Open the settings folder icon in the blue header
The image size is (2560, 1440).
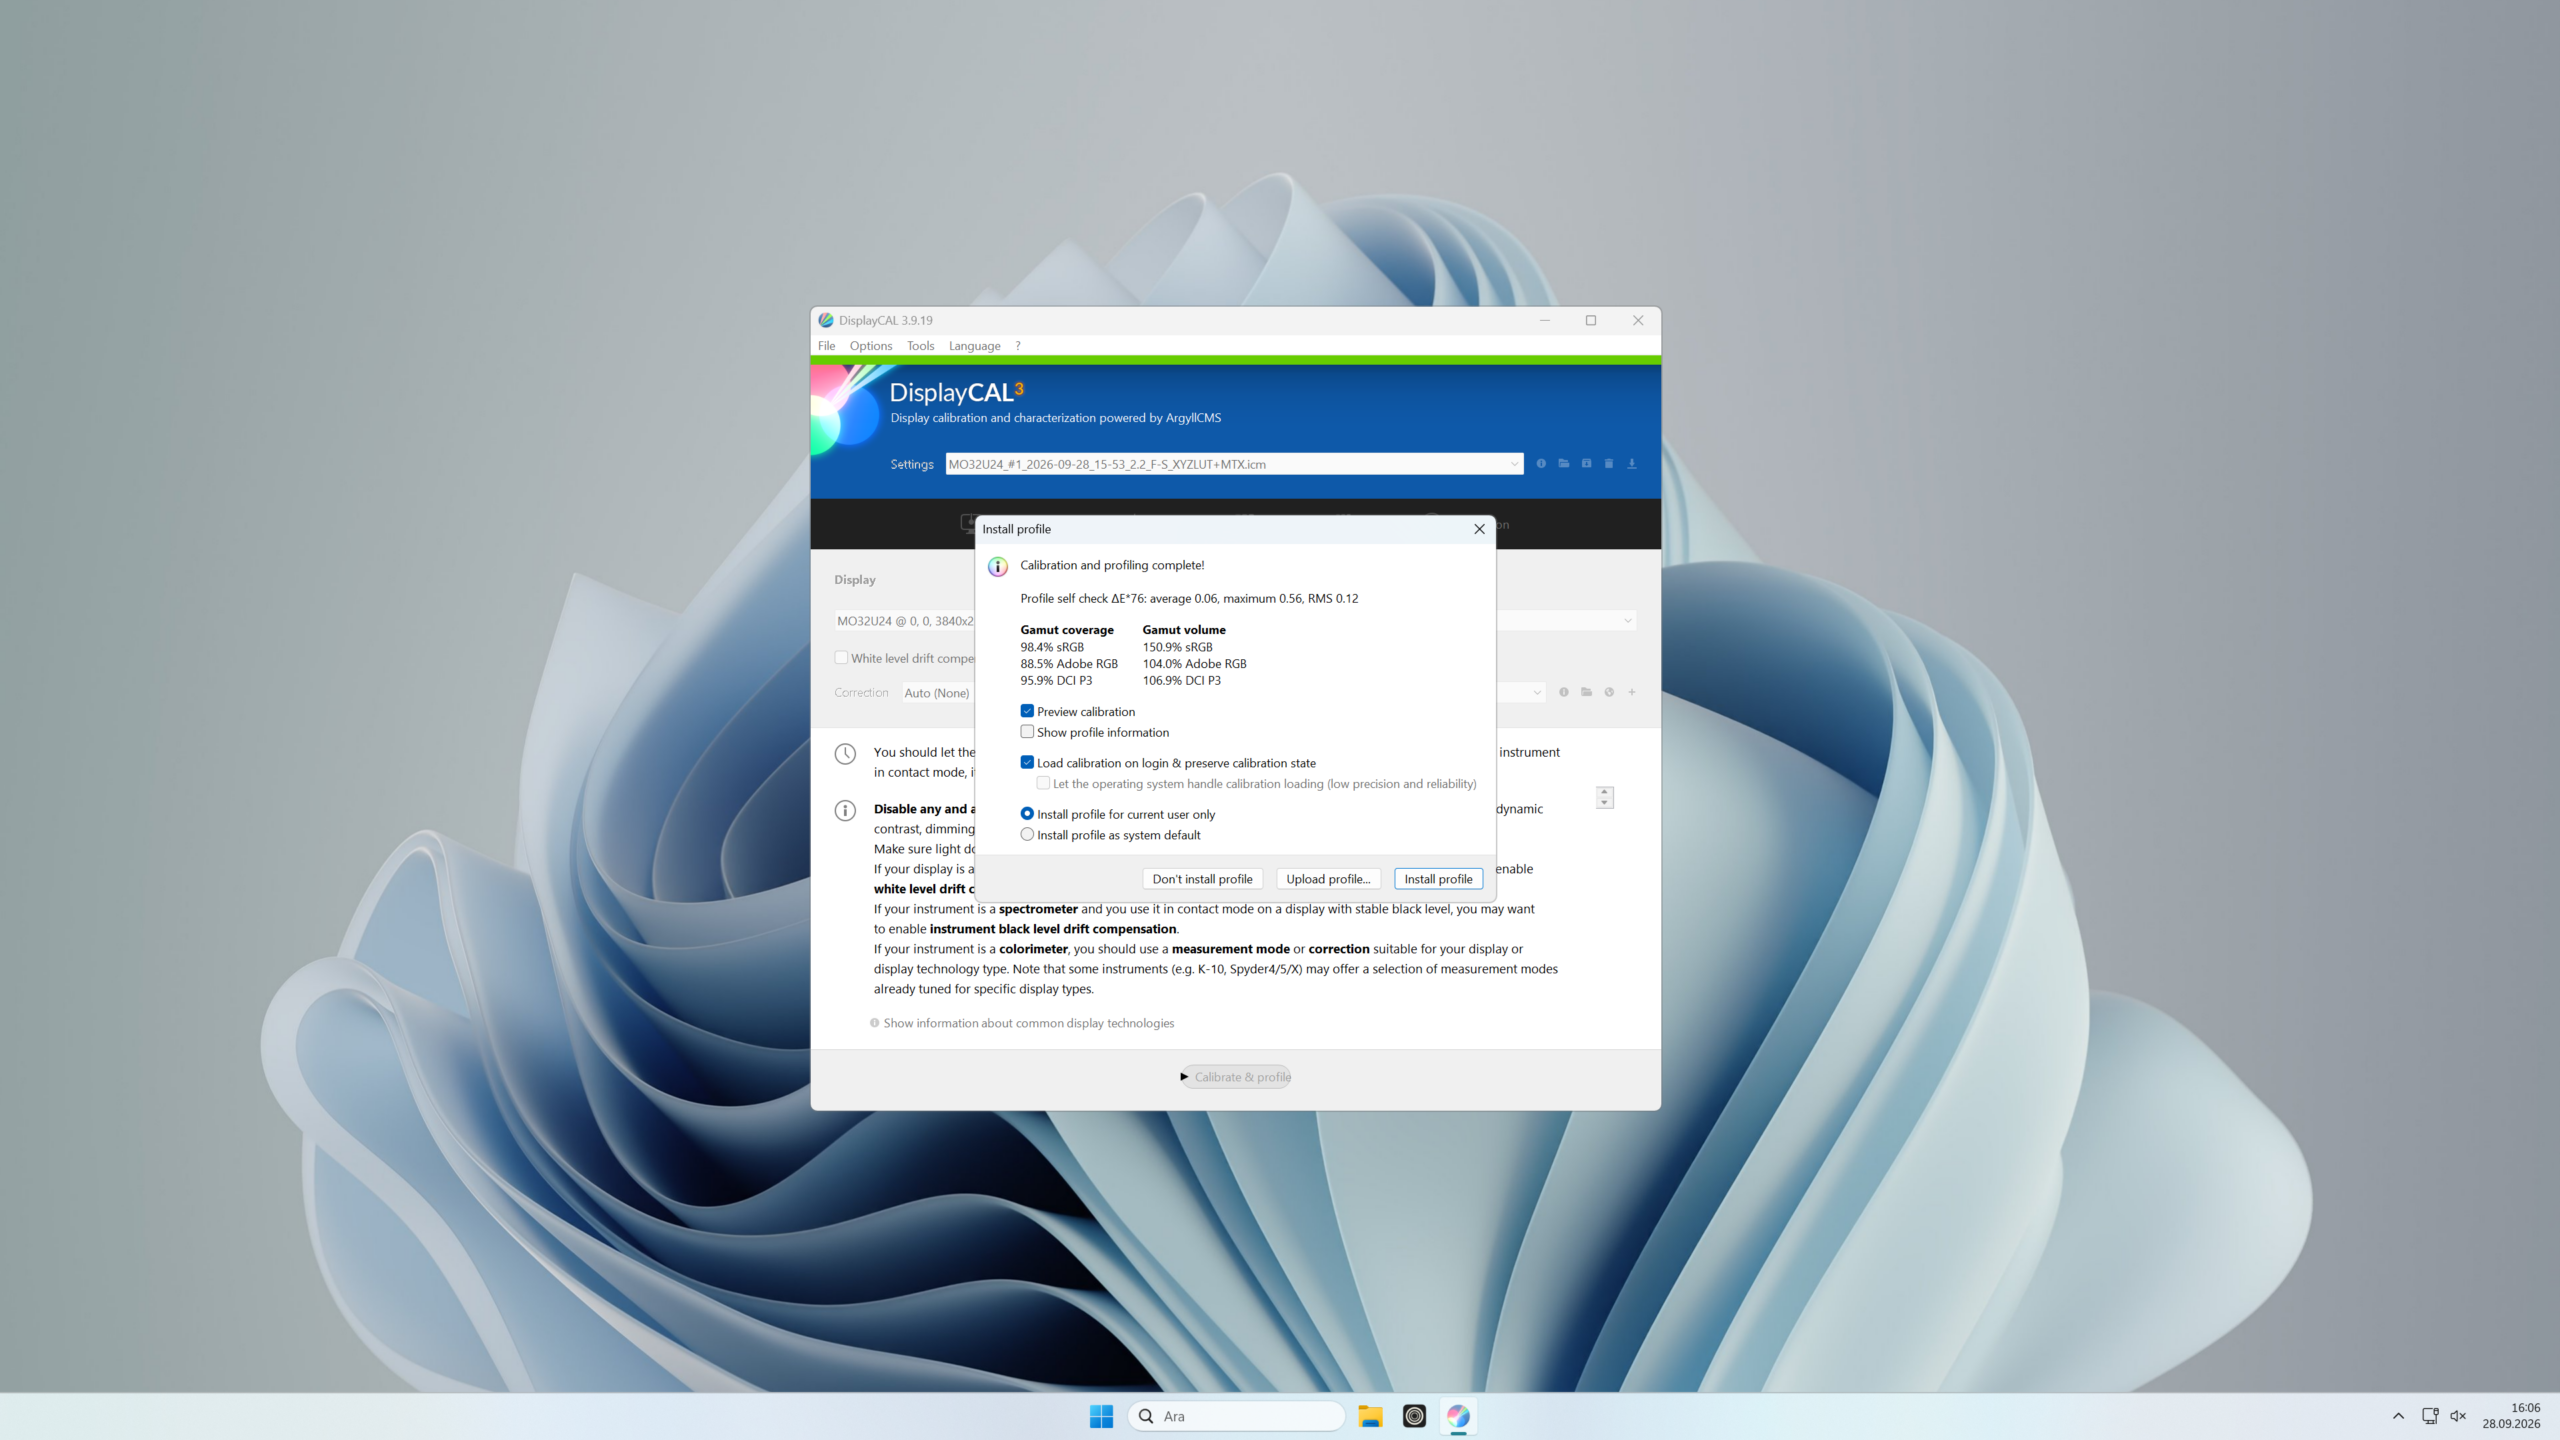click(1564, 463)
